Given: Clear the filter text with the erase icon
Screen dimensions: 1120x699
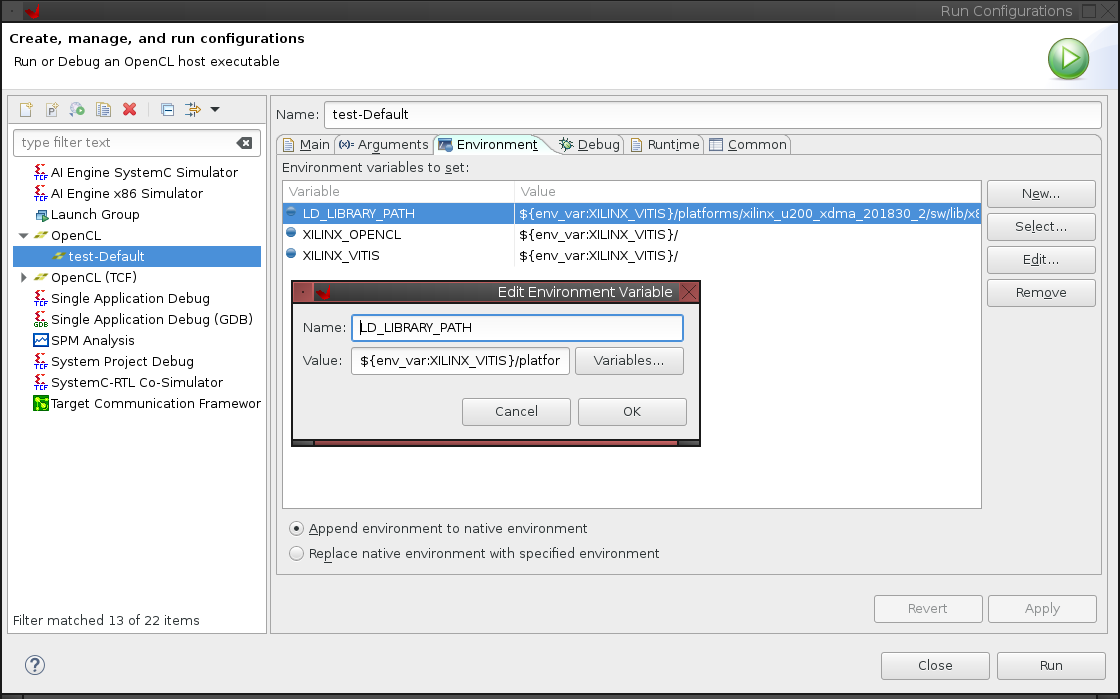Looking at the screenshot, I should (x=244, y=143).
